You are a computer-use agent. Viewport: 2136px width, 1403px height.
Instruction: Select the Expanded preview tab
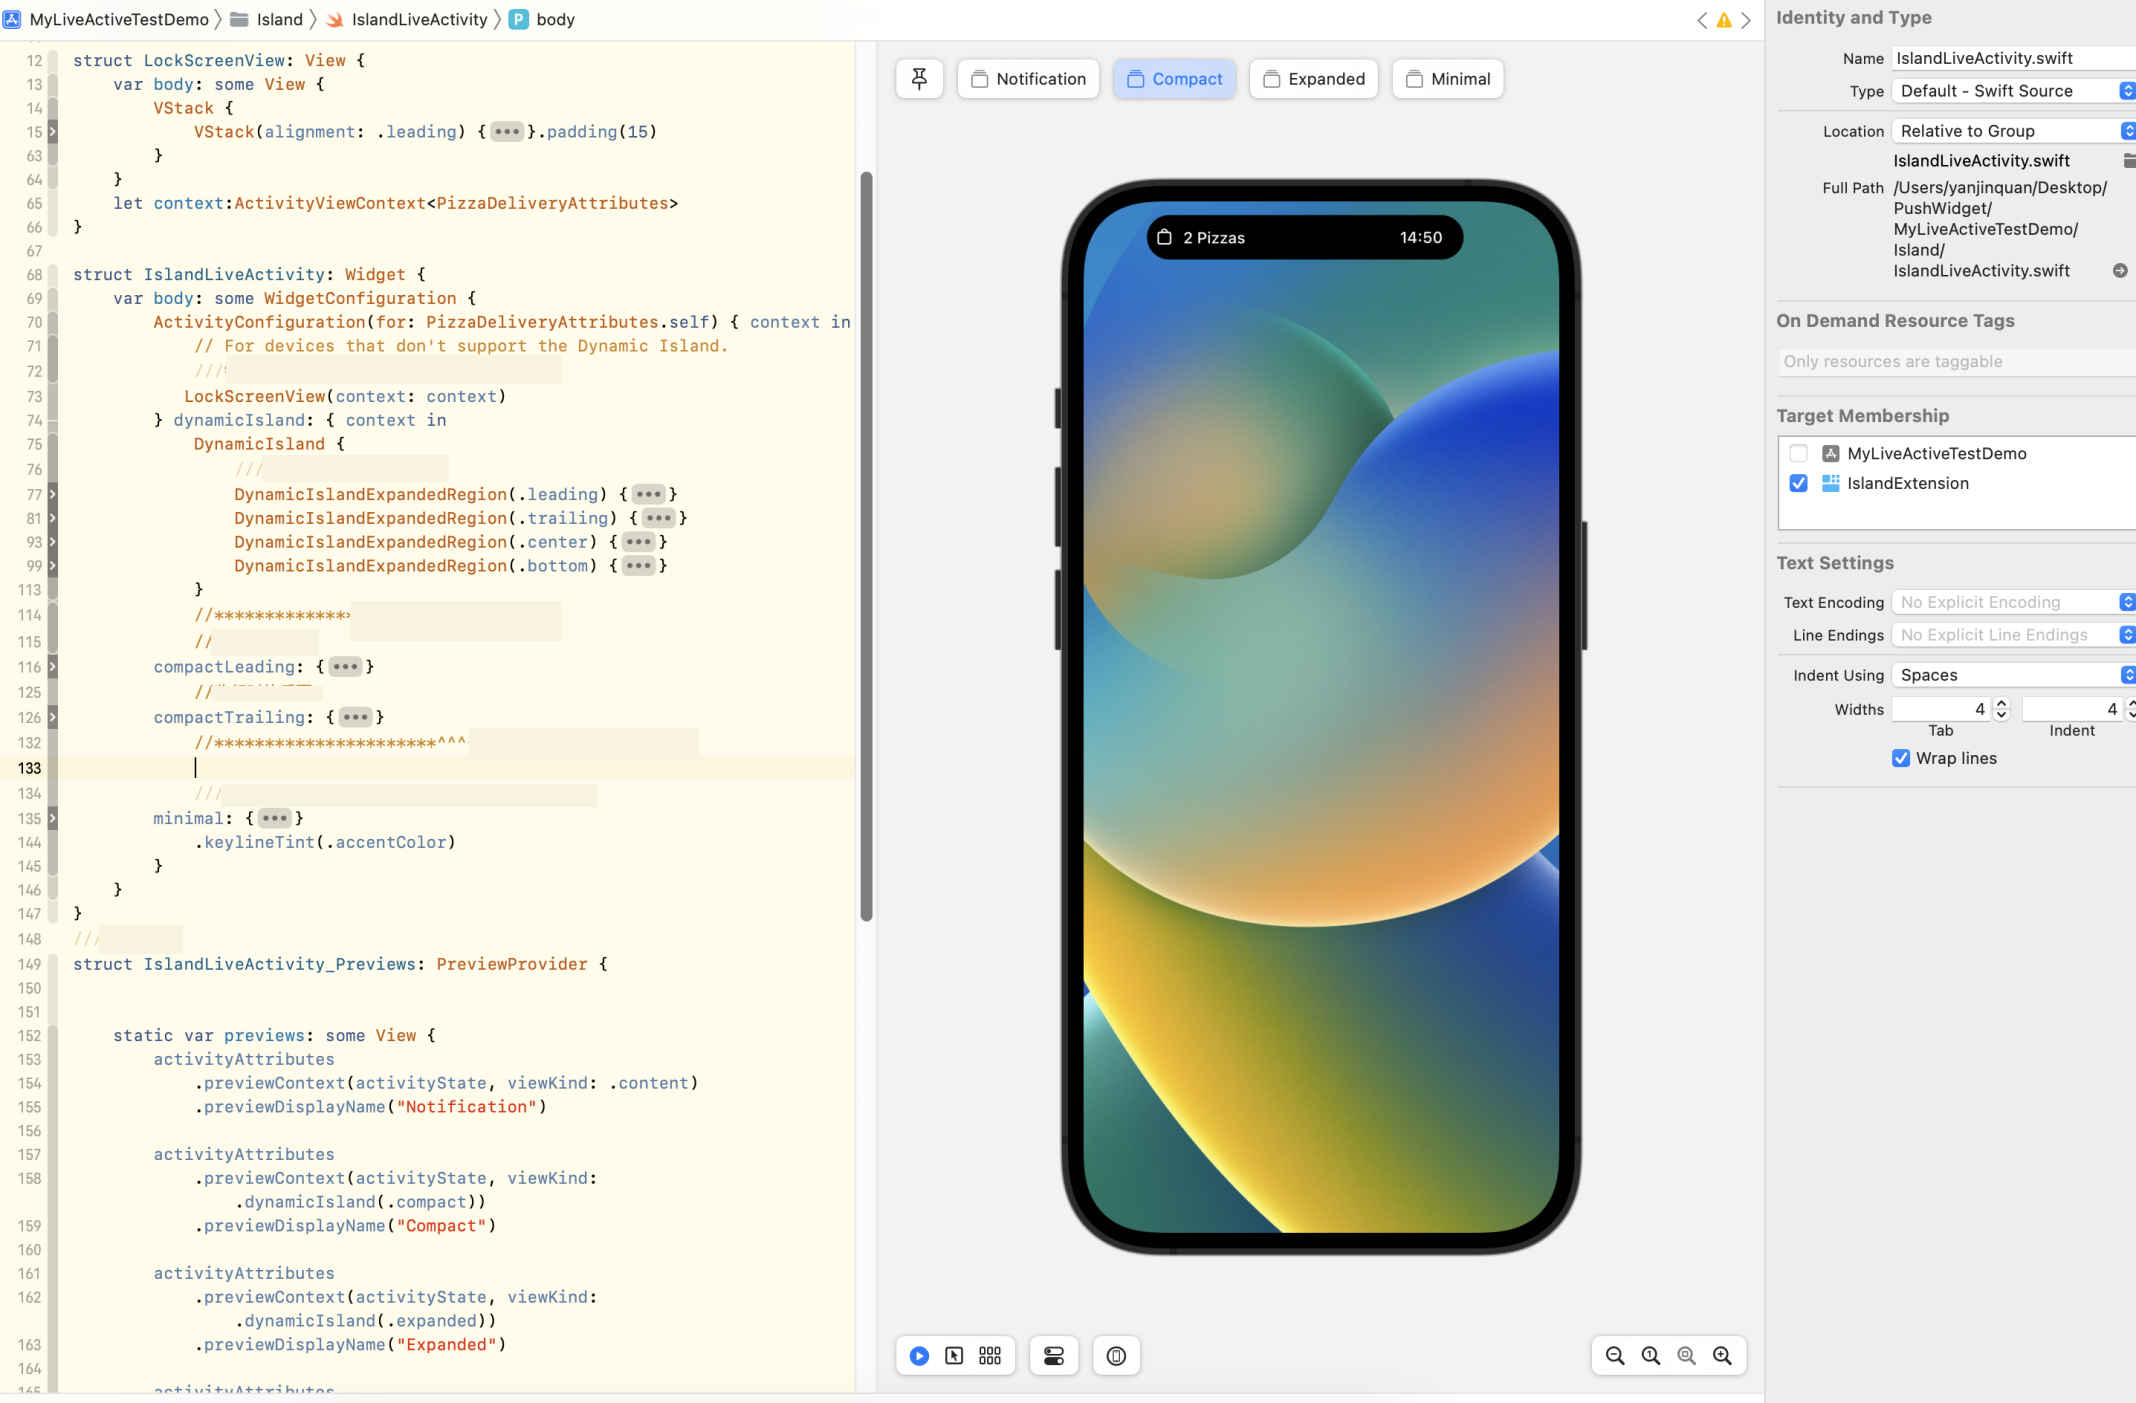(x=1313, y=79)
